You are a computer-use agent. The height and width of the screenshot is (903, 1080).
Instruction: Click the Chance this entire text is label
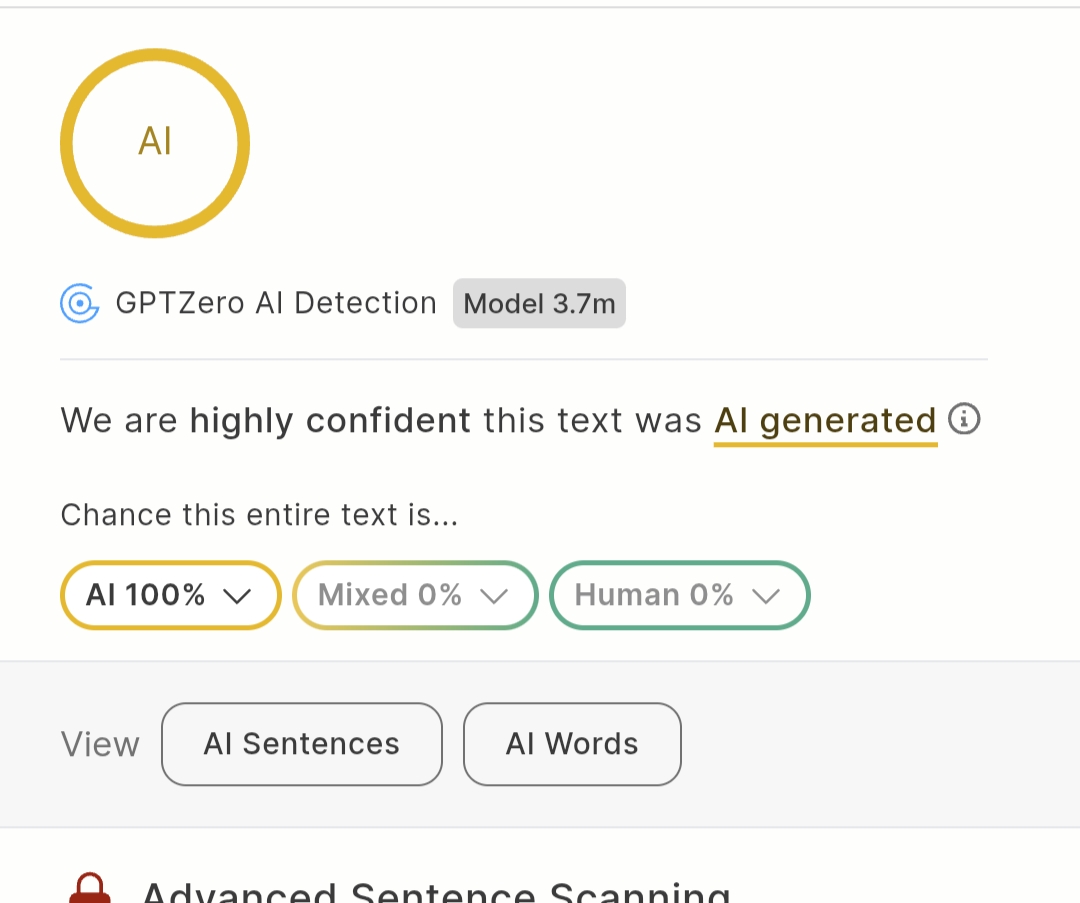tap(259, 515)
